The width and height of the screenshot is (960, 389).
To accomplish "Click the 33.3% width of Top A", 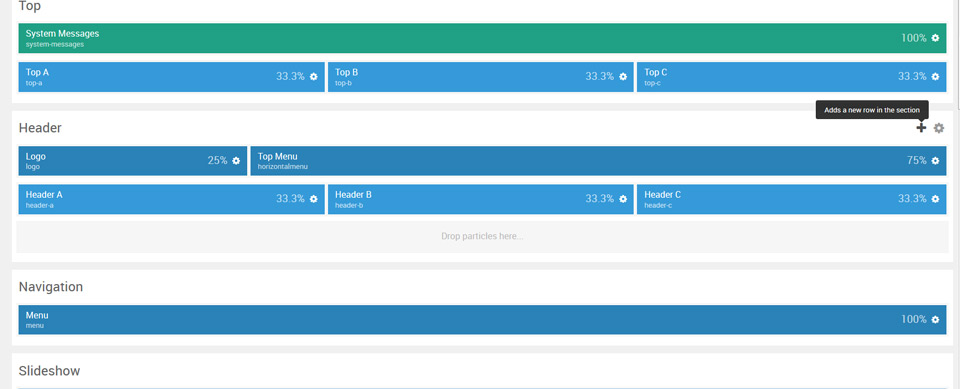I will 290,77.
